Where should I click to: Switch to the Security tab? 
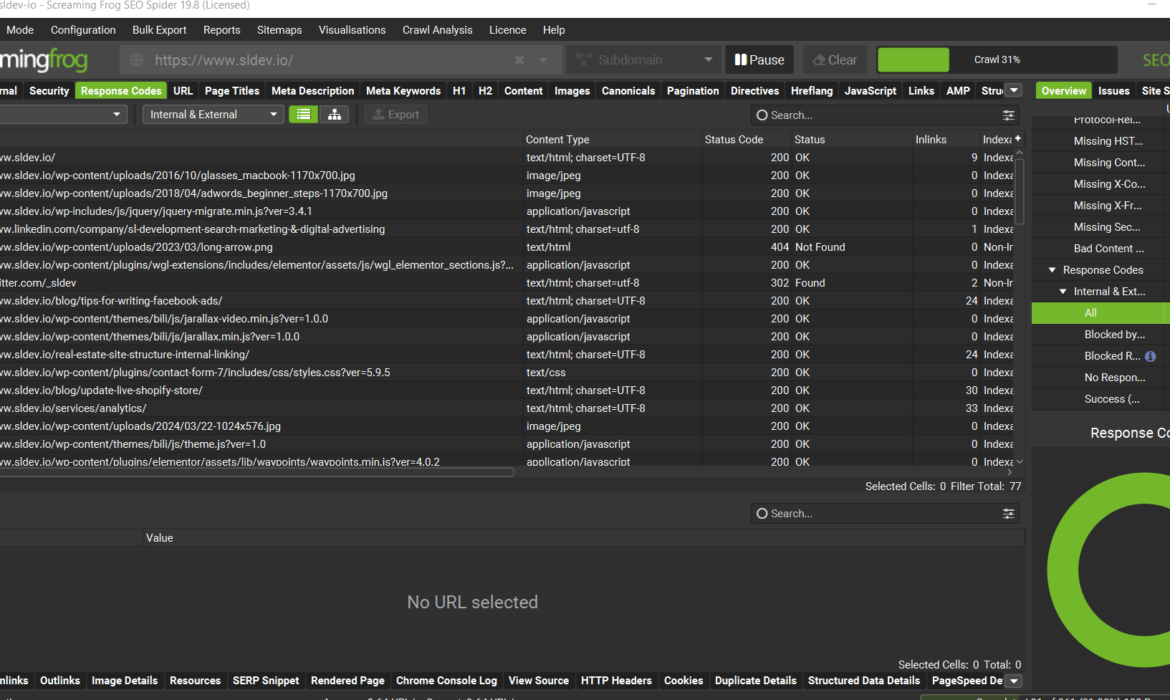[x=49, y=90]
